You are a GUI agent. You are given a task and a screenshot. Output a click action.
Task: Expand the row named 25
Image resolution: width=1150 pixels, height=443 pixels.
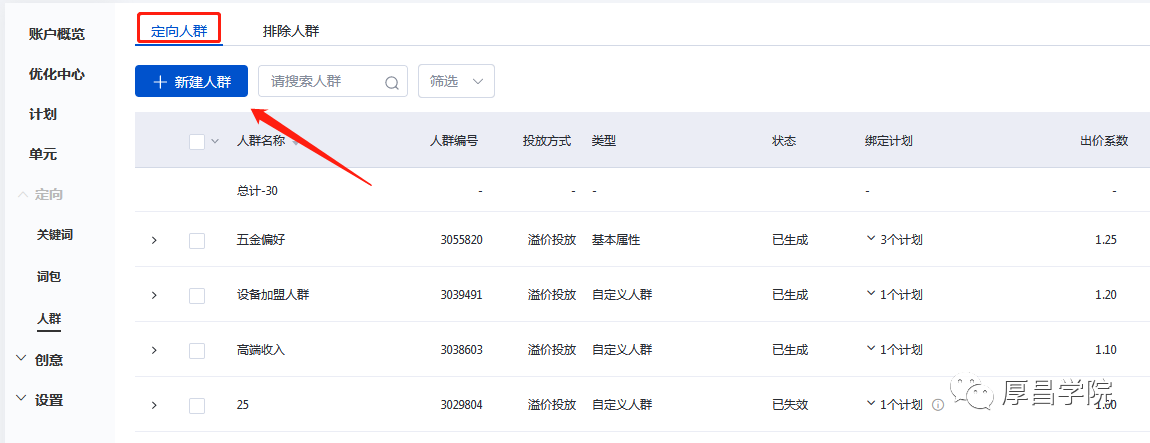[154, 405]
